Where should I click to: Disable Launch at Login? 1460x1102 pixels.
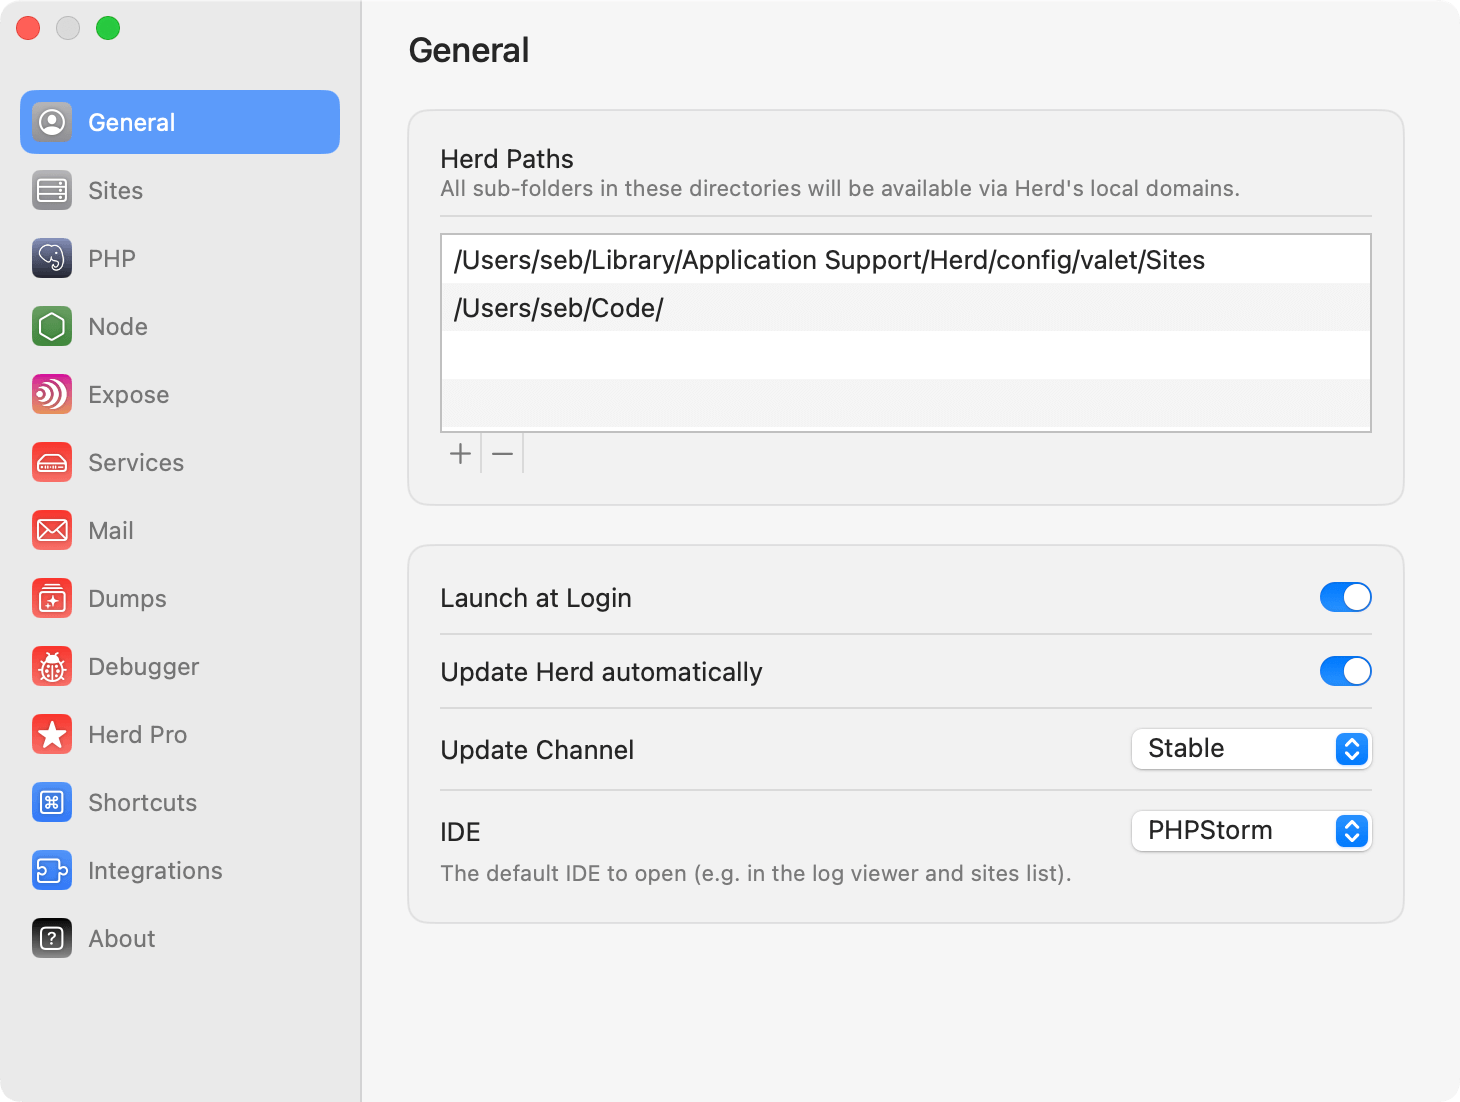click(1345, 597)
